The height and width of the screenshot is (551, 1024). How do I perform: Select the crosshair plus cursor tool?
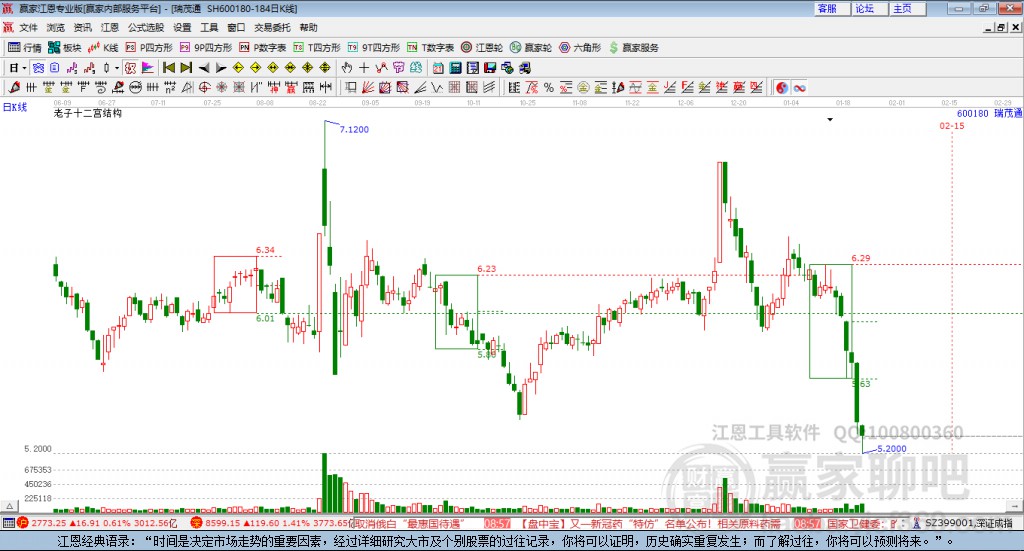tap(364, 68)
